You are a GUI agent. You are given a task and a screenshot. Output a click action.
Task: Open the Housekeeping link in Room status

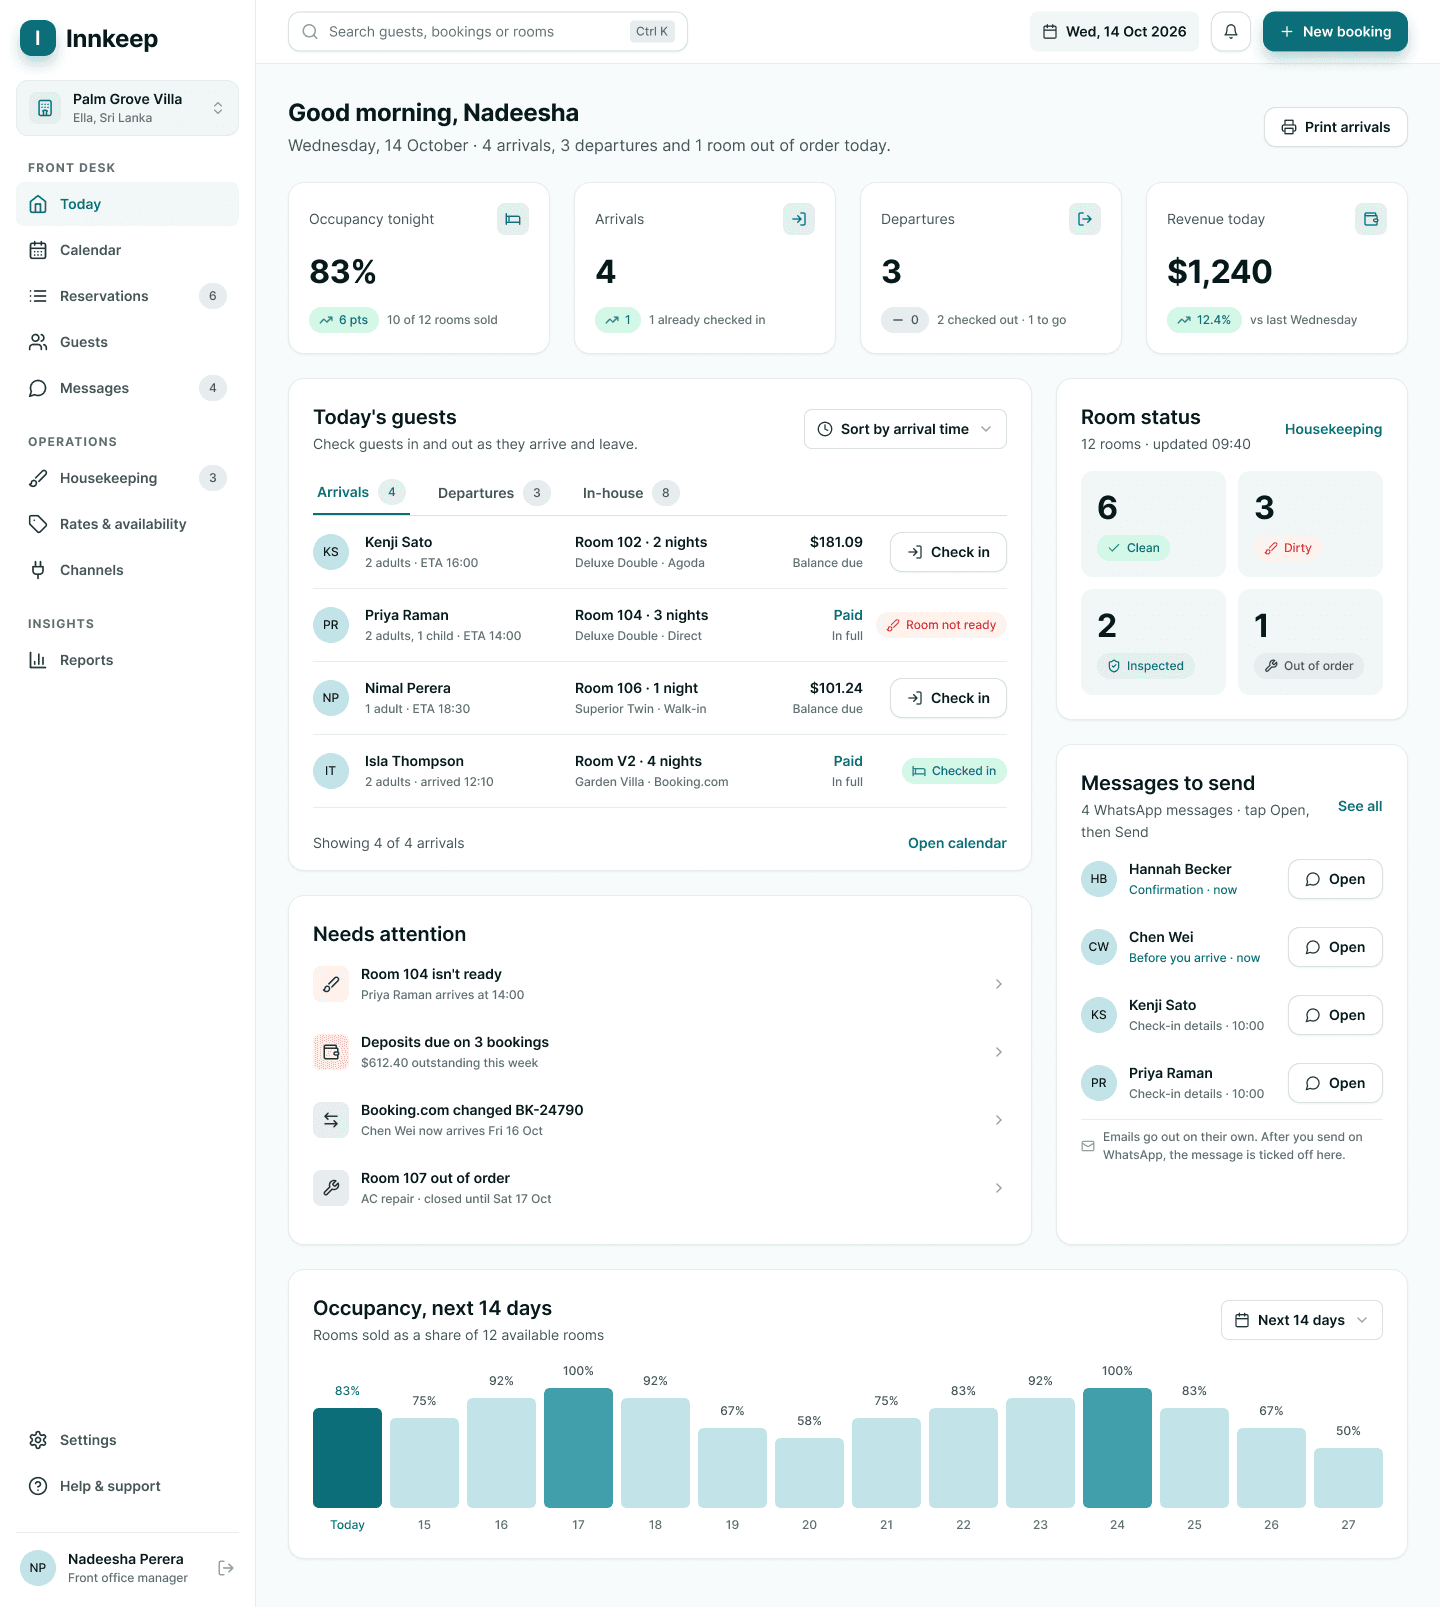pos(1333,429)
